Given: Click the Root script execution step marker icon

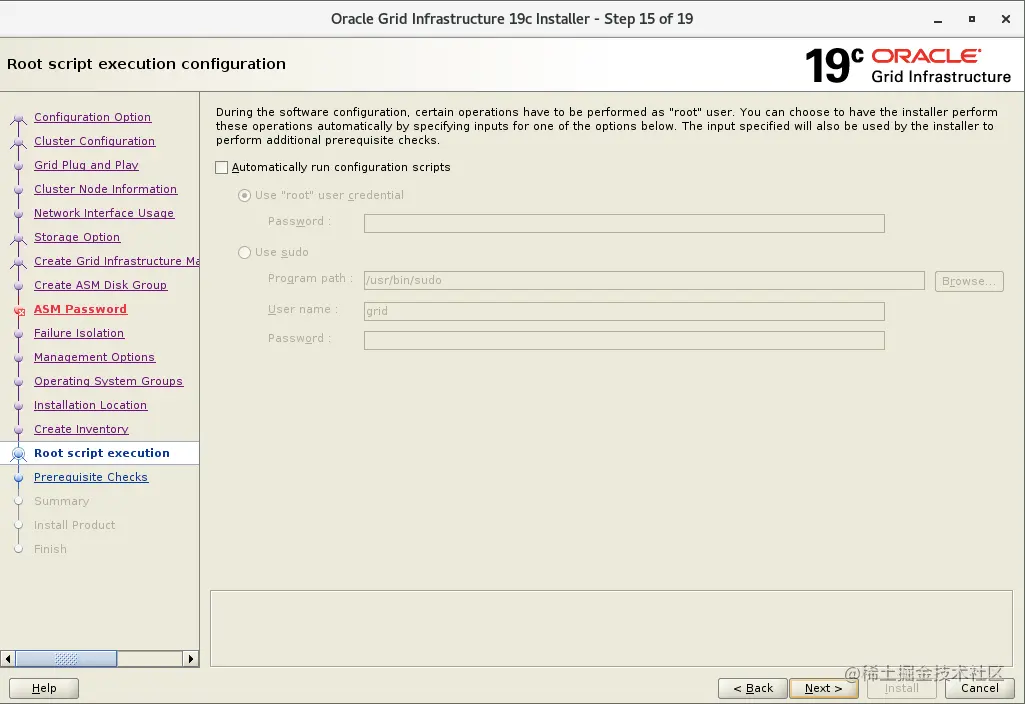Looking at the screenshot, I should click(x=19, y=454).
